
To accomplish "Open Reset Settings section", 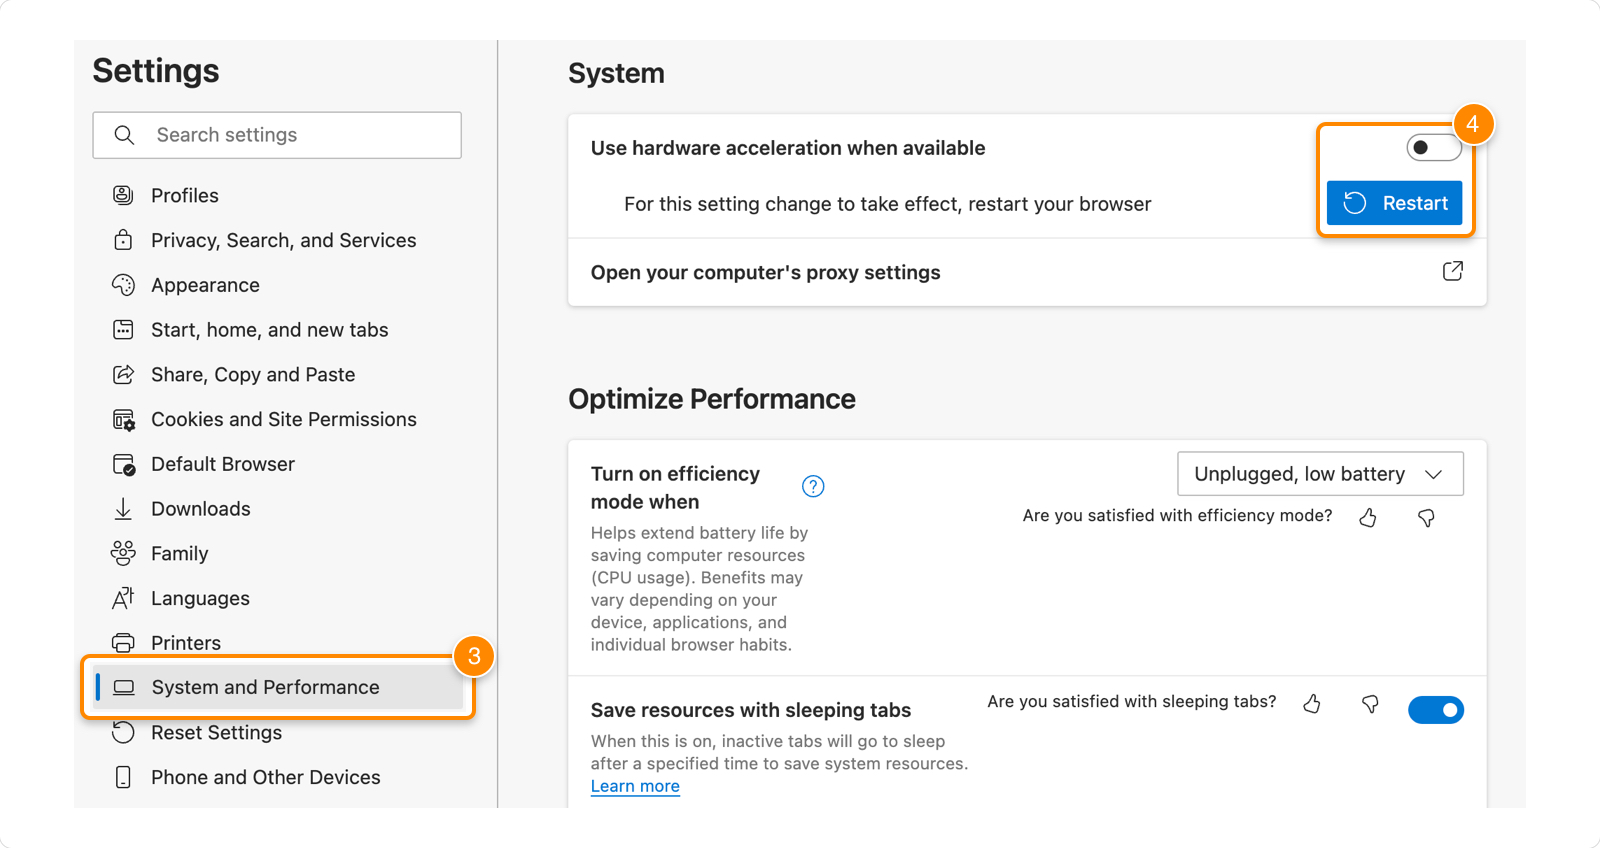I will tap(216, 733).
